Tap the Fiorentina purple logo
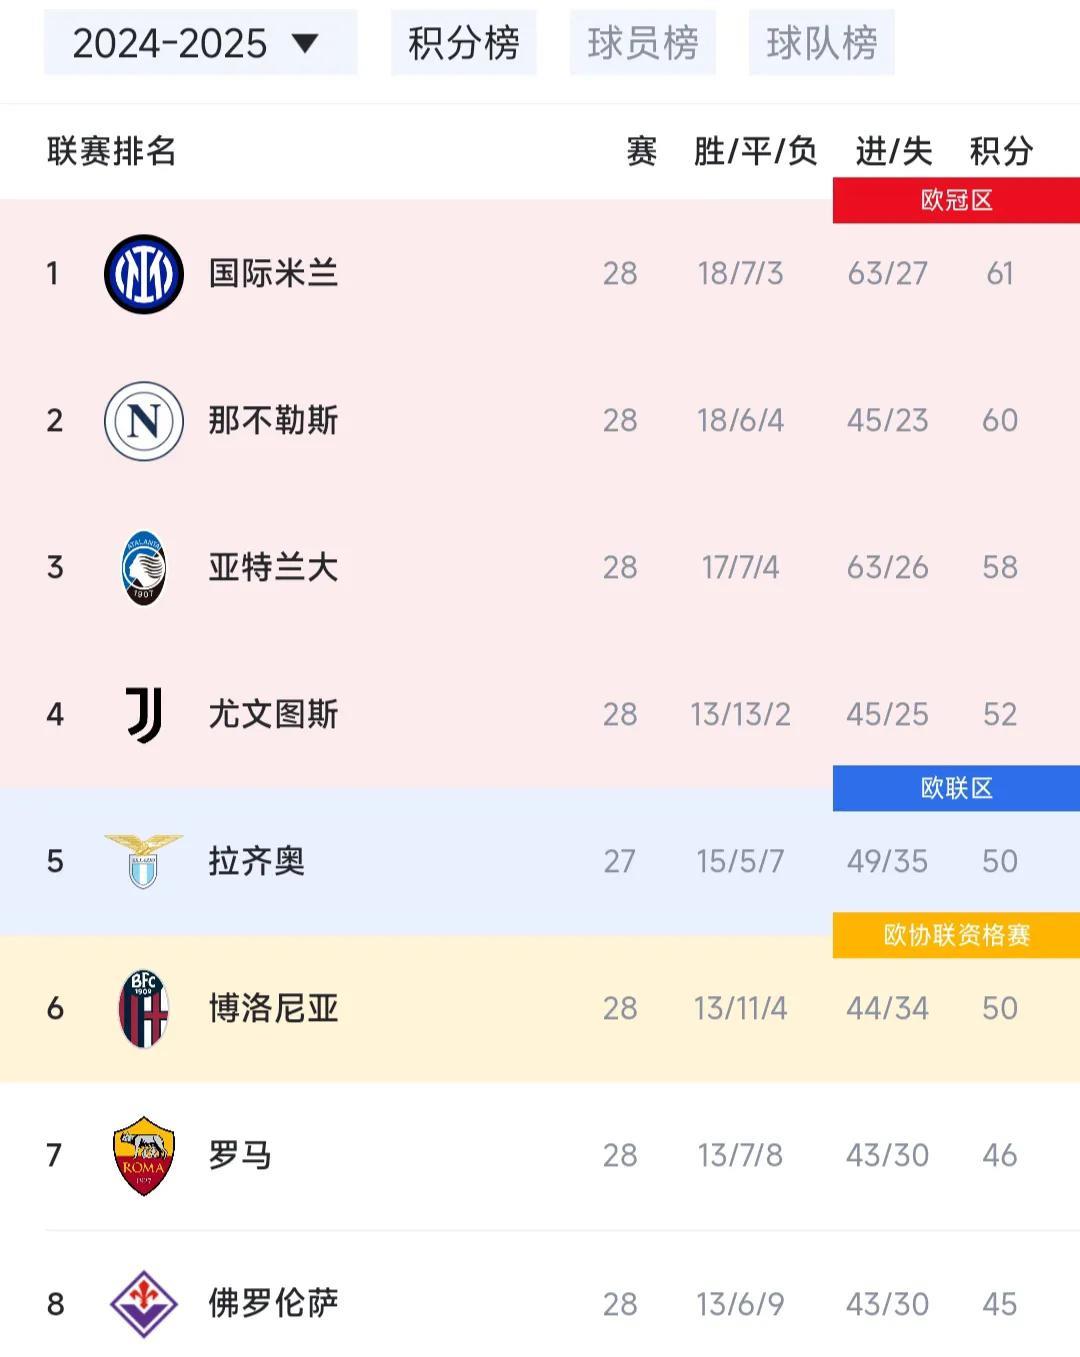This screenshot has height=1357, width=1080. click(x=144, y=1303)
